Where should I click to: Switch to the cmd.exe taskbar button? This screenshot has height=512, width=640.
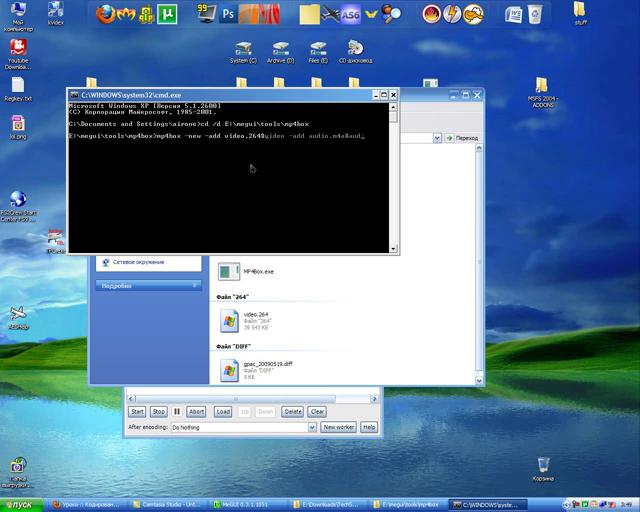pyautogui.click(x=488, y=505)
